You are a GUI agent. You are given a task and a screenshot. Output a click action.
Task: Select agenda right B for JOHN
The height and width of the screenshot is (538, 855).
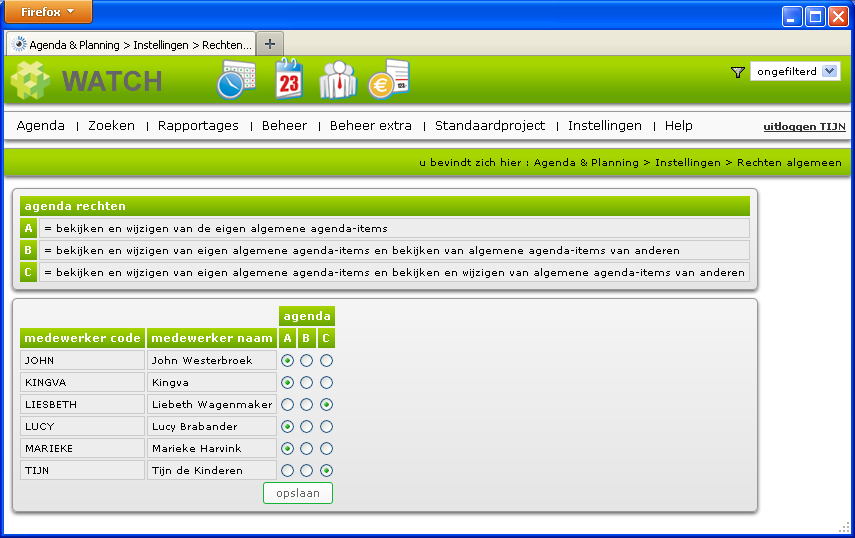click(x=306, y=360)
